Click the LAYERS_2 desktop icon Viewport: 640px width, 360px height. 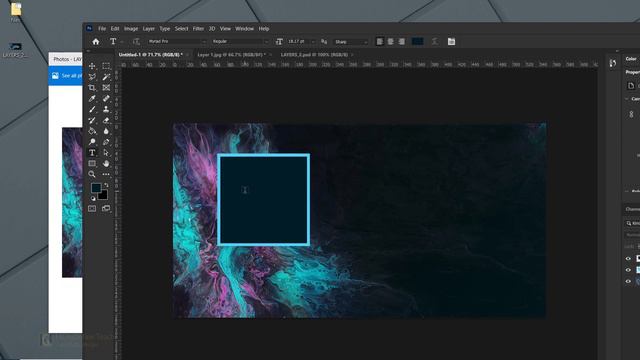coord(15,50)
